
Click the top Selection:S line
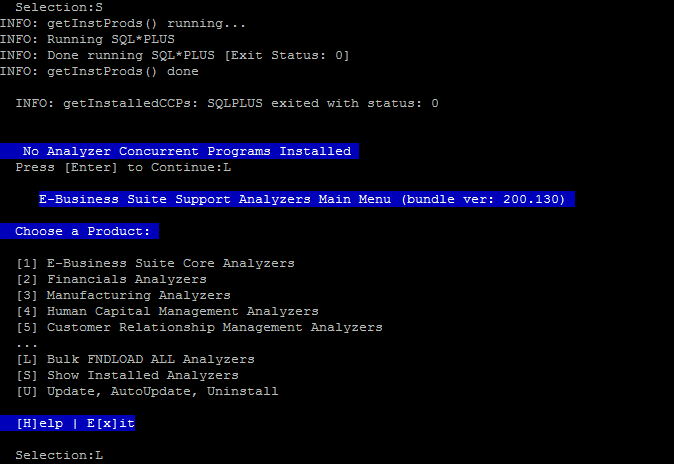pos(59,7)
